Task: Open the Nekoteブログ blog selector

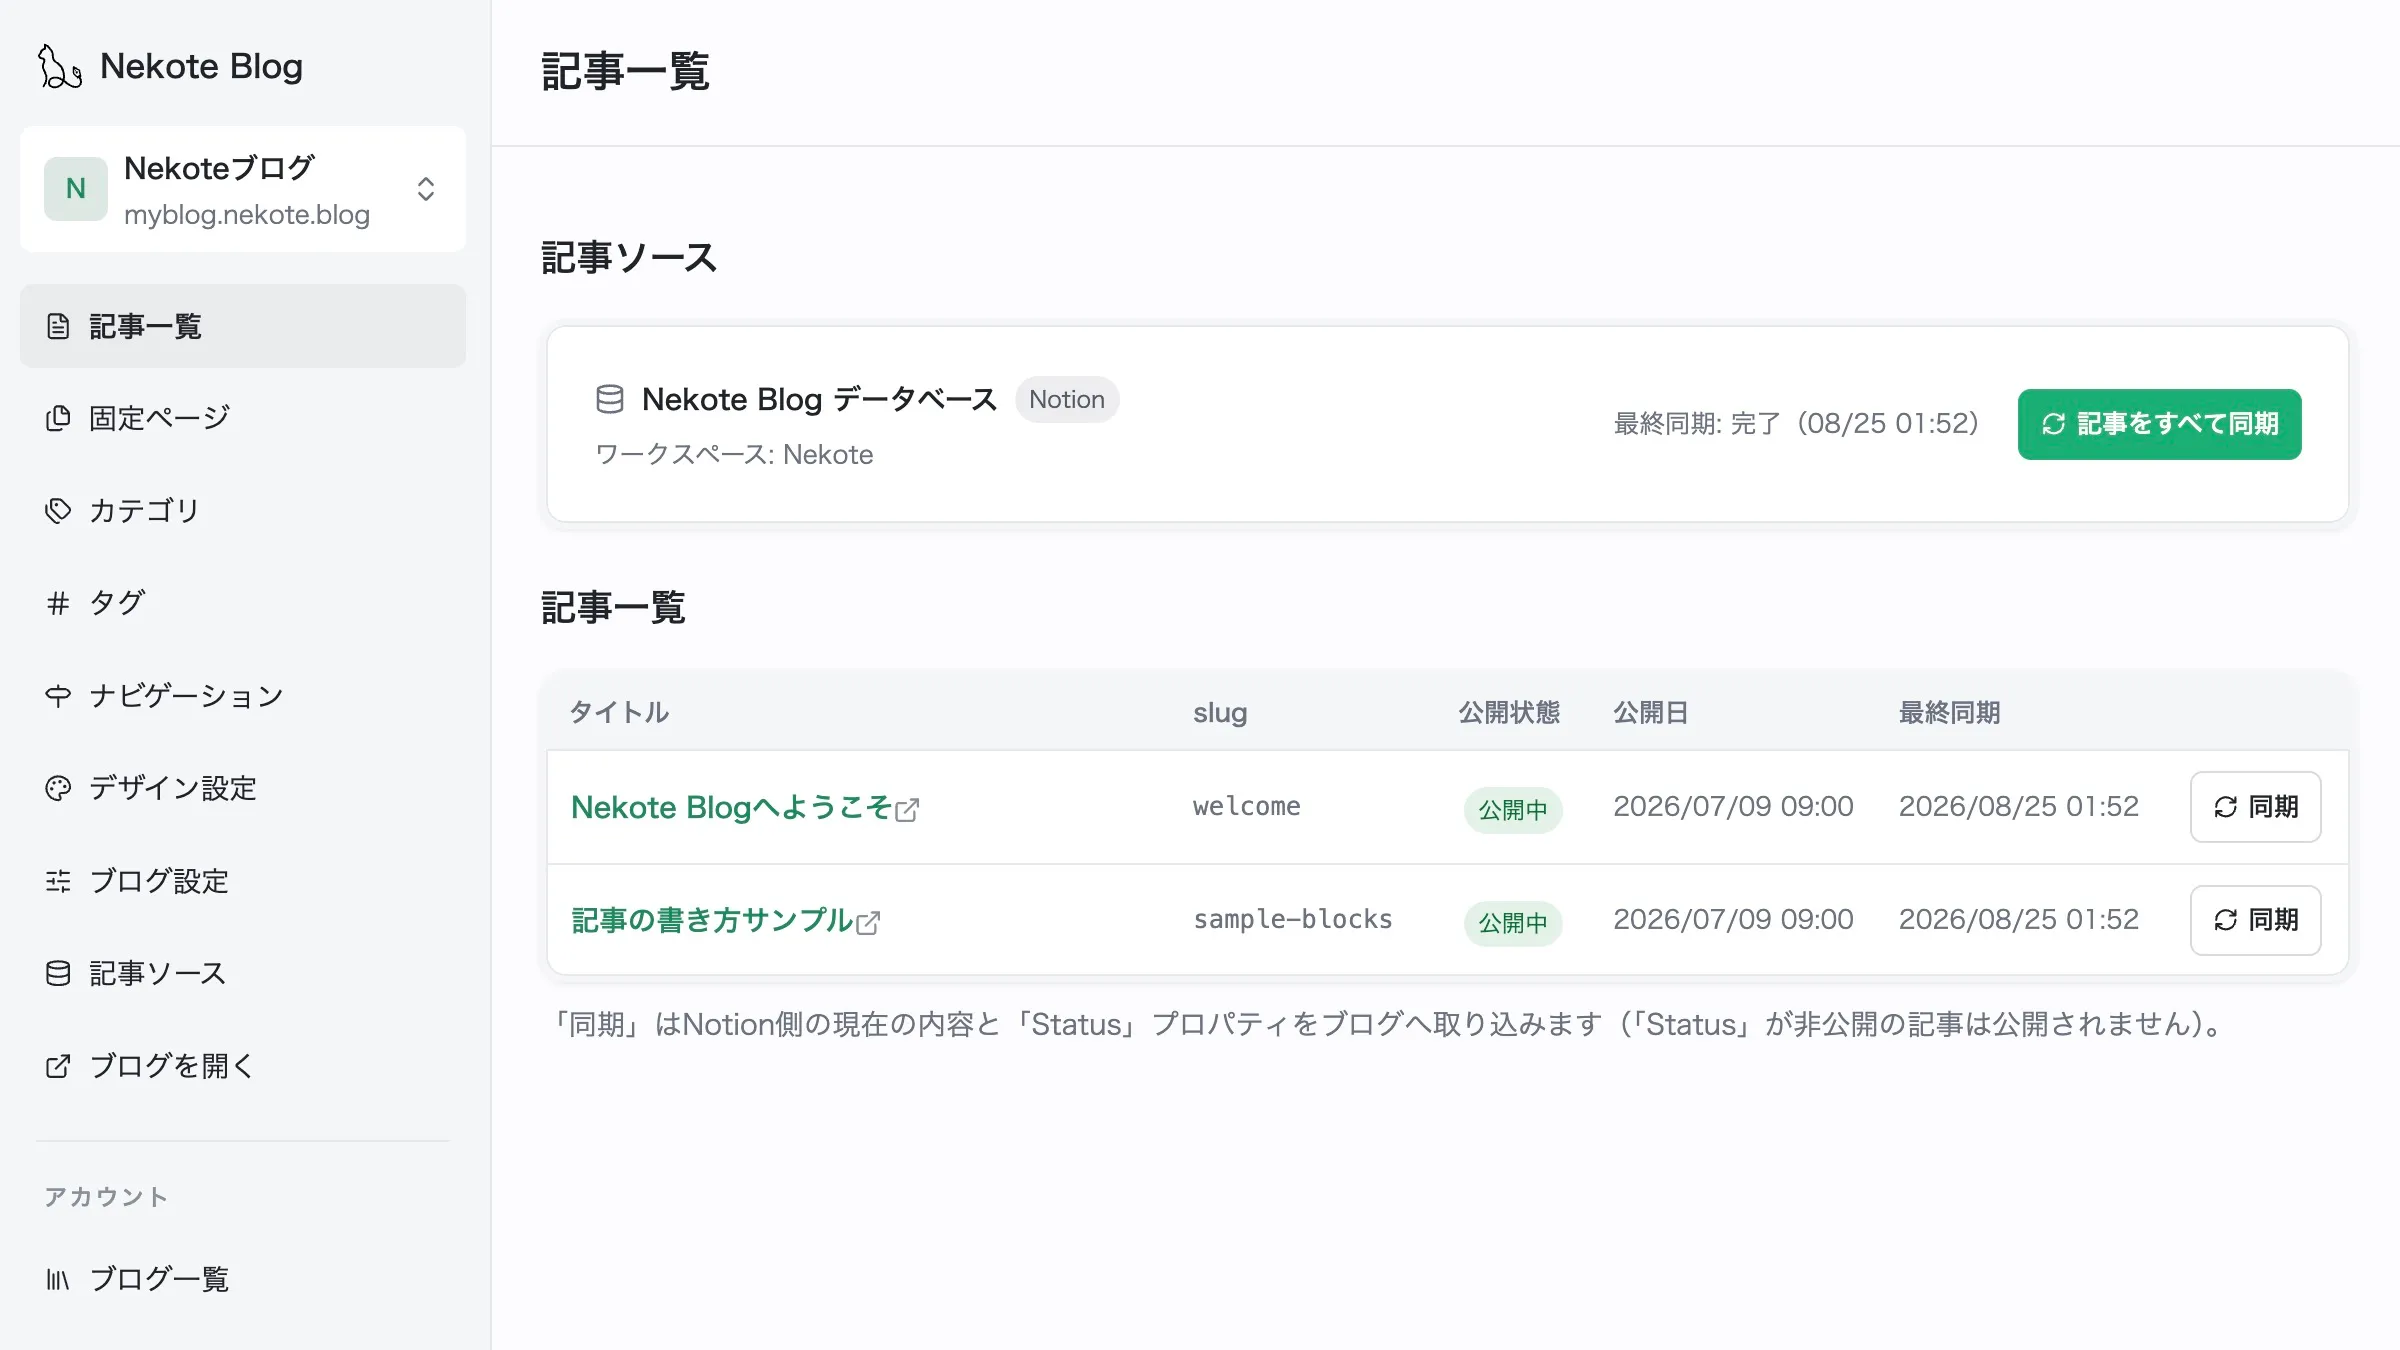Action: (243, 189)
